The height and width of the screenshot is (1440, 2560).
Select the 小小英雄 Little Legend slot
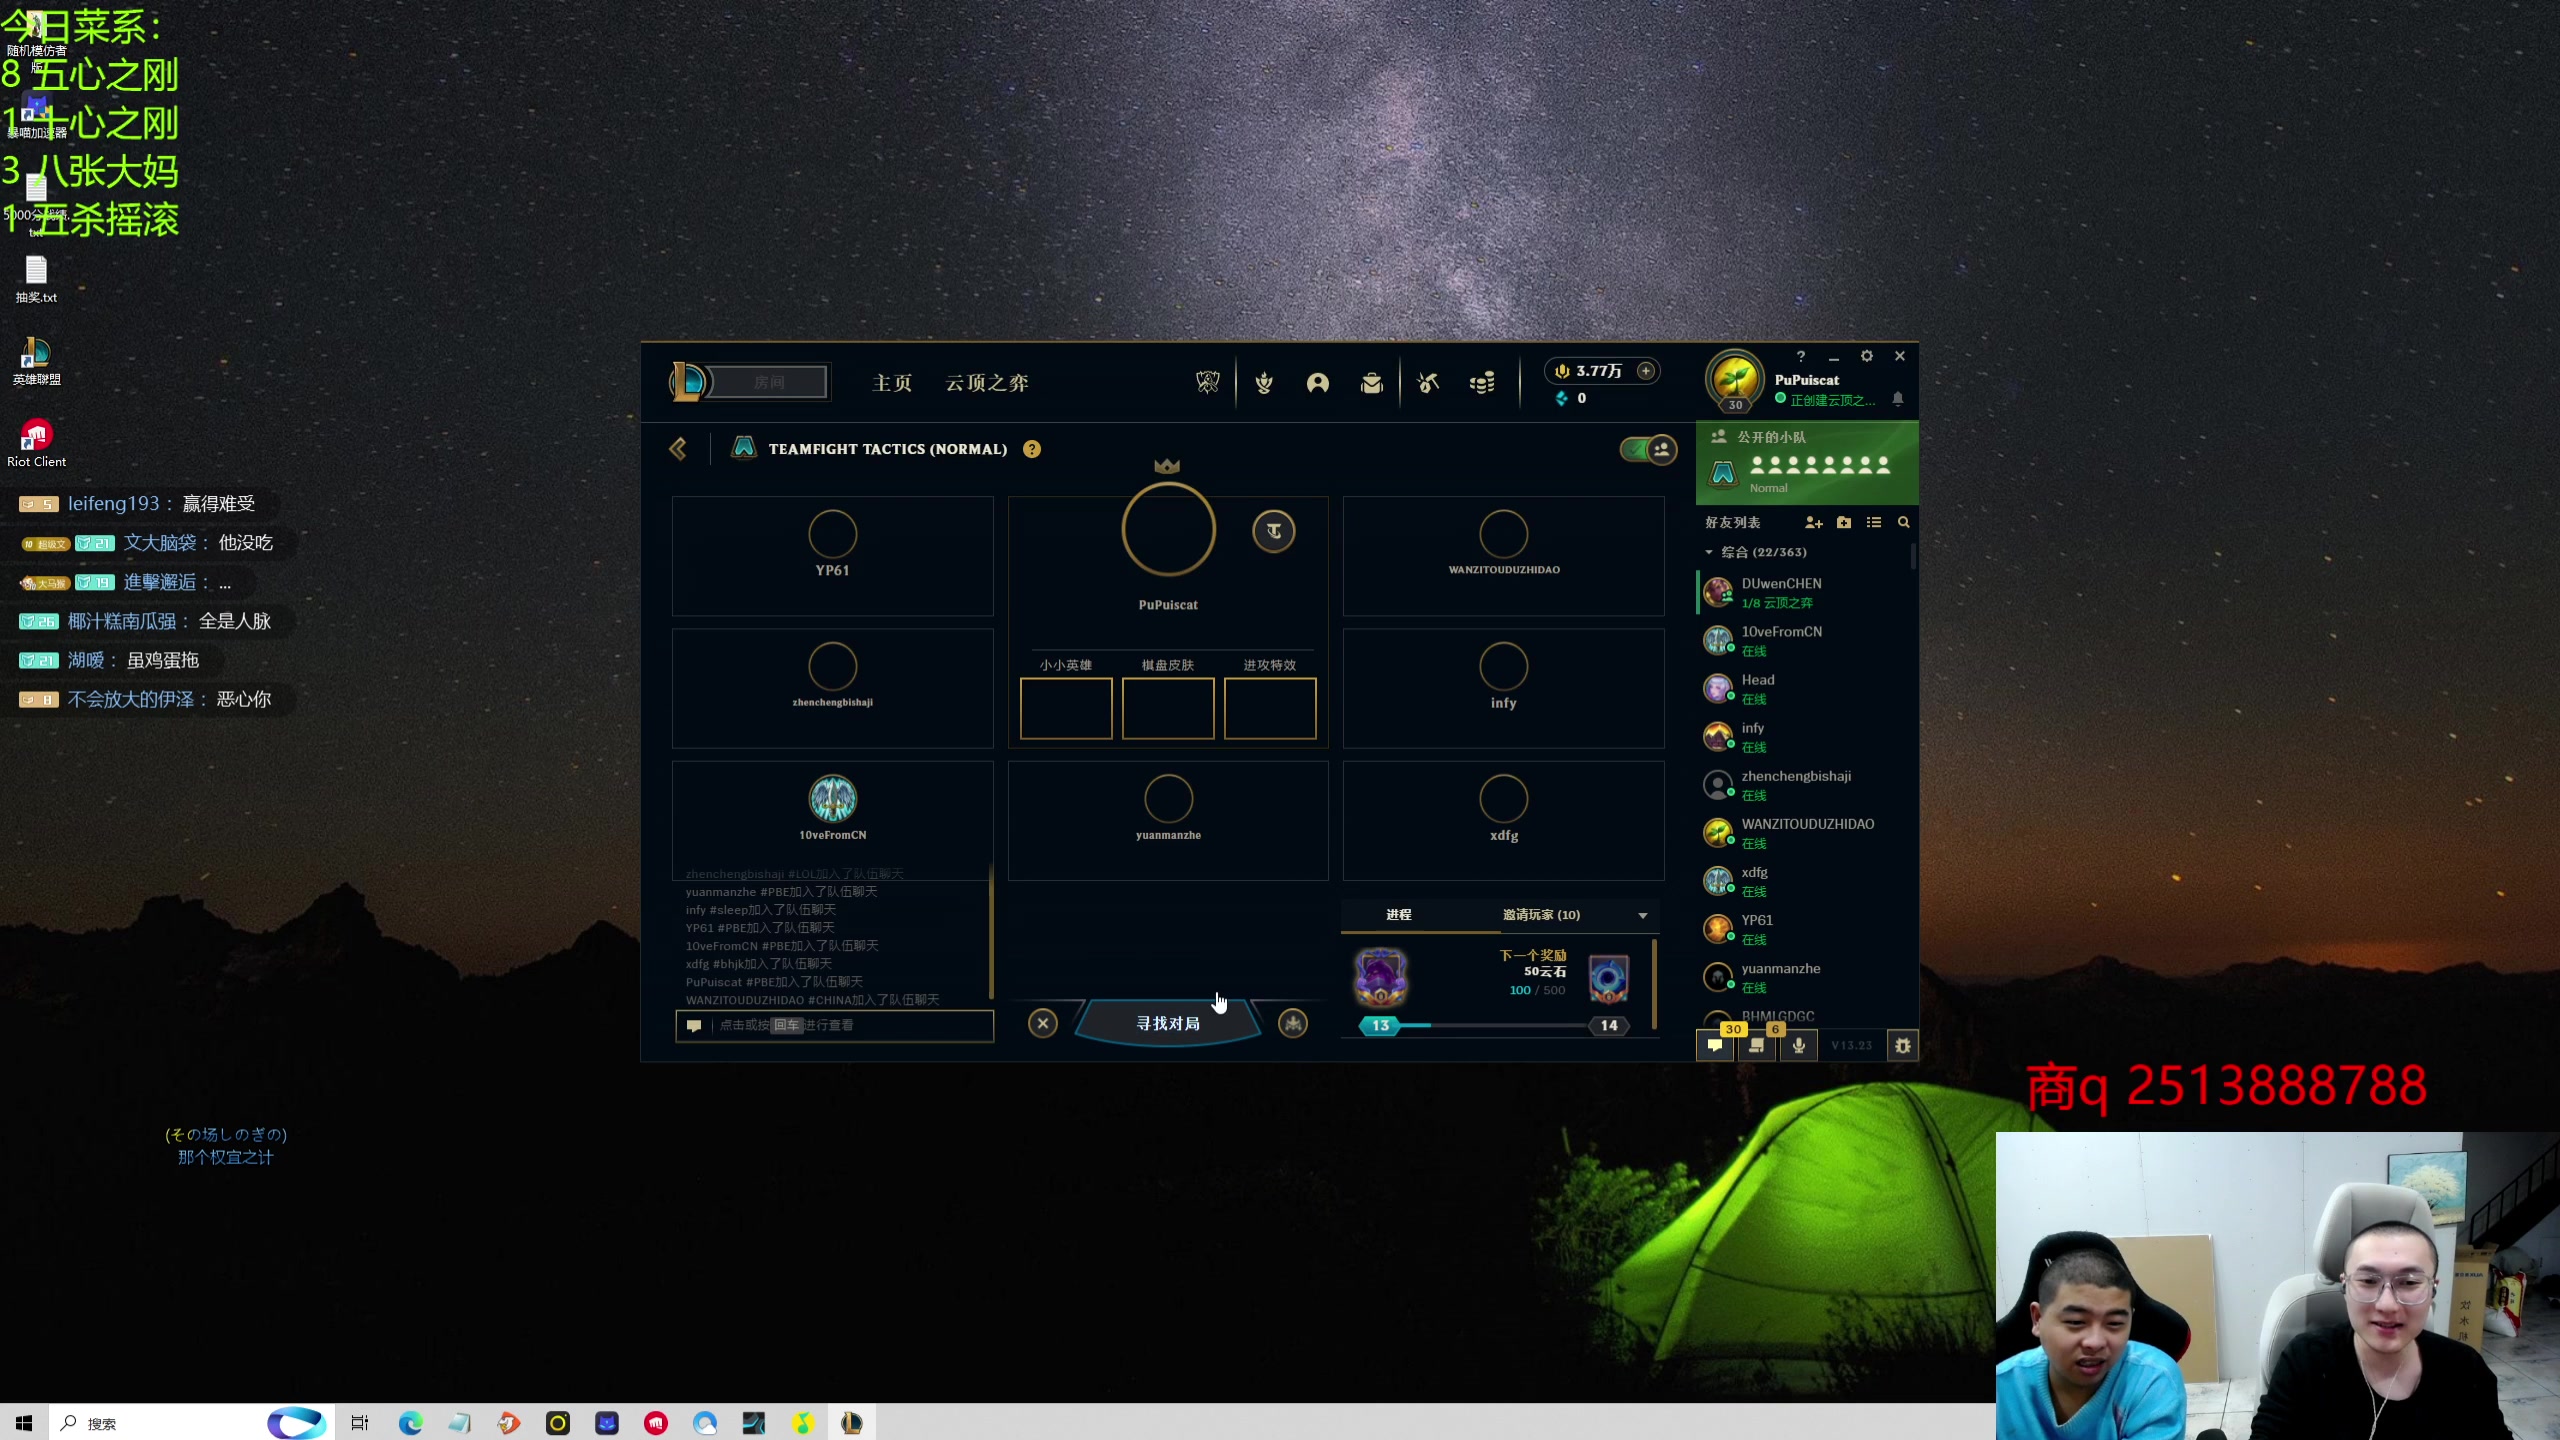[x=1066, y=709]
